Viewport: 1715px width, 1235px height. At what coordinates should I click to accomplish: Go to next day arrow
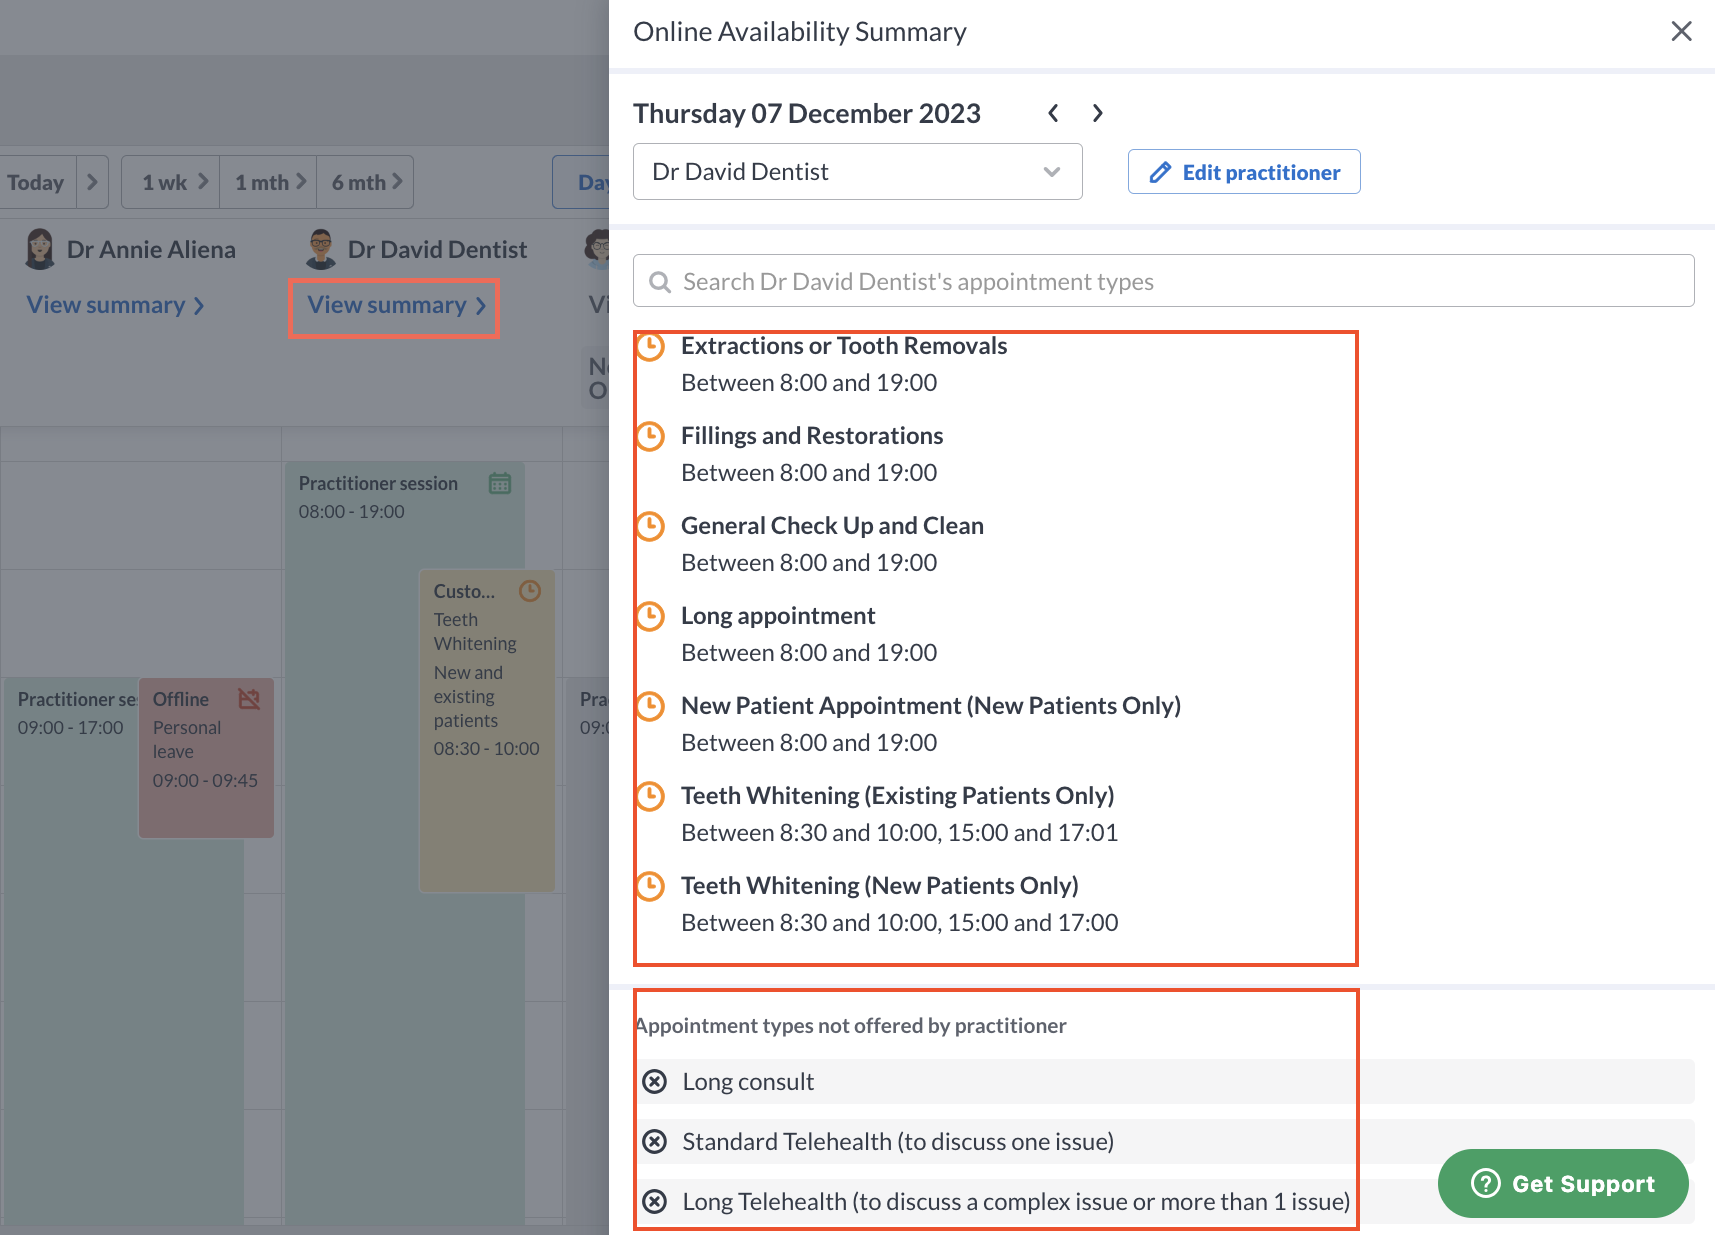(1097, 113)
